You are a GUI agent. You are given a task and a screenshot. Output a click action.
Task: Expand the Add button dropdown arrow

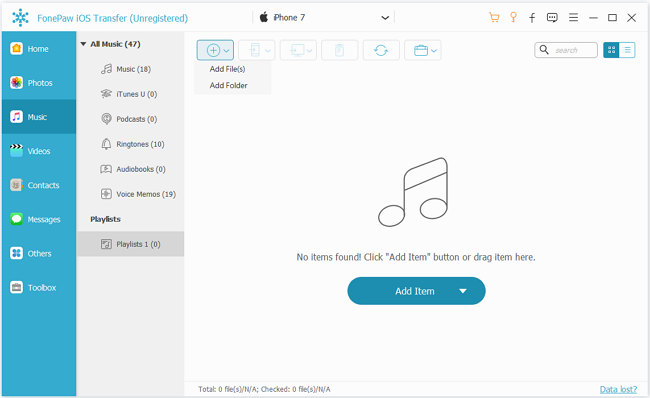226,51
